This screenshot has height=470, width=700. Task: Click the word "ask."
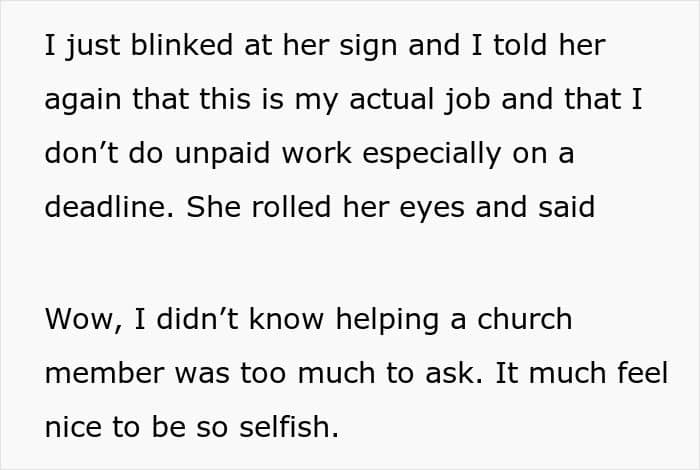(x=454, y=373)
